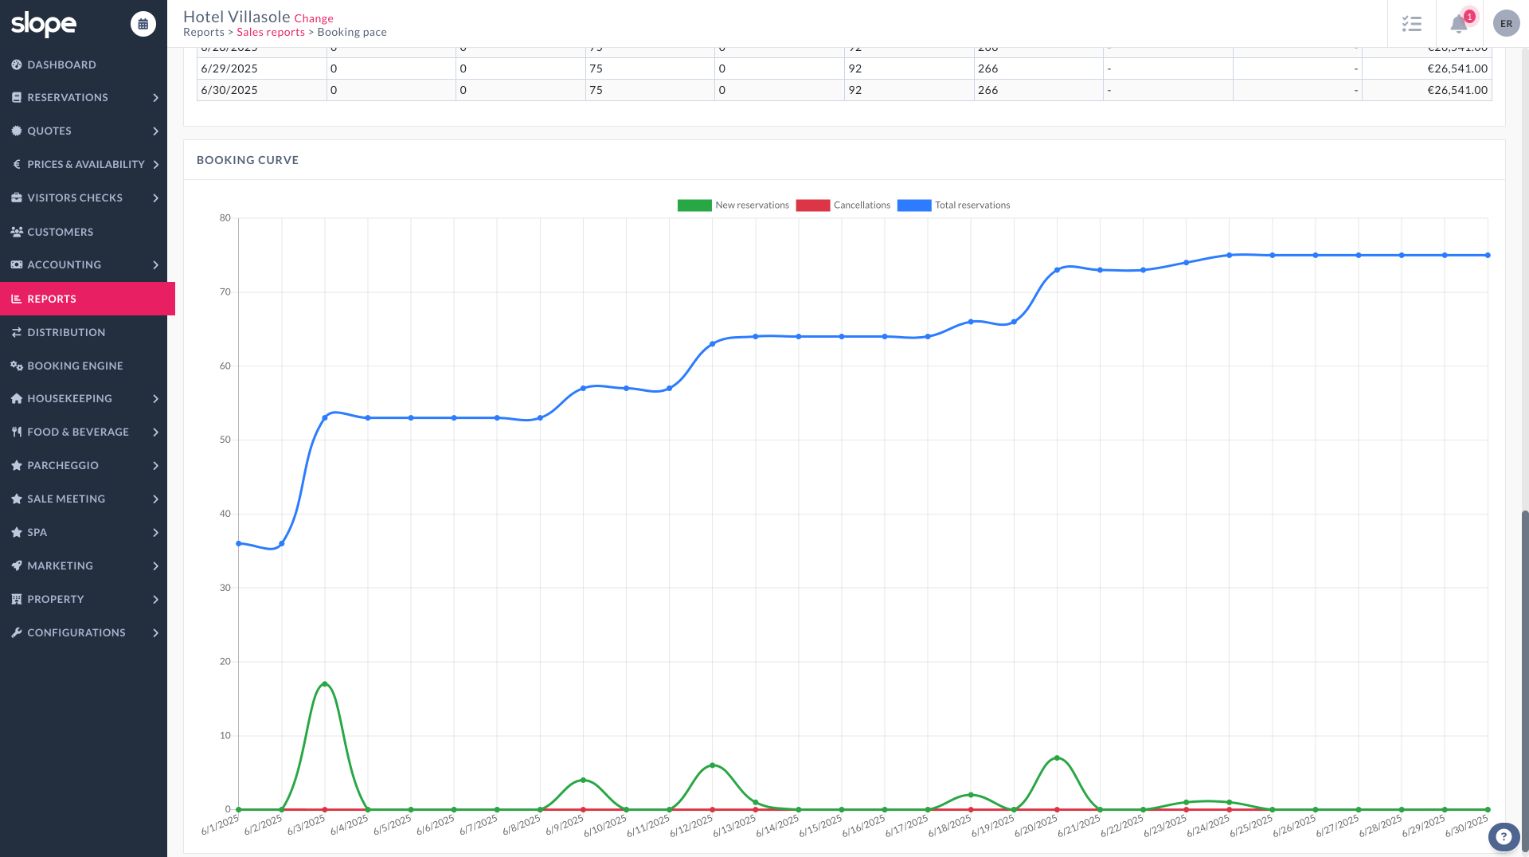Open the calendar icon beside the Slope logo
1529x857 pixels.
(x=143, y=24)
